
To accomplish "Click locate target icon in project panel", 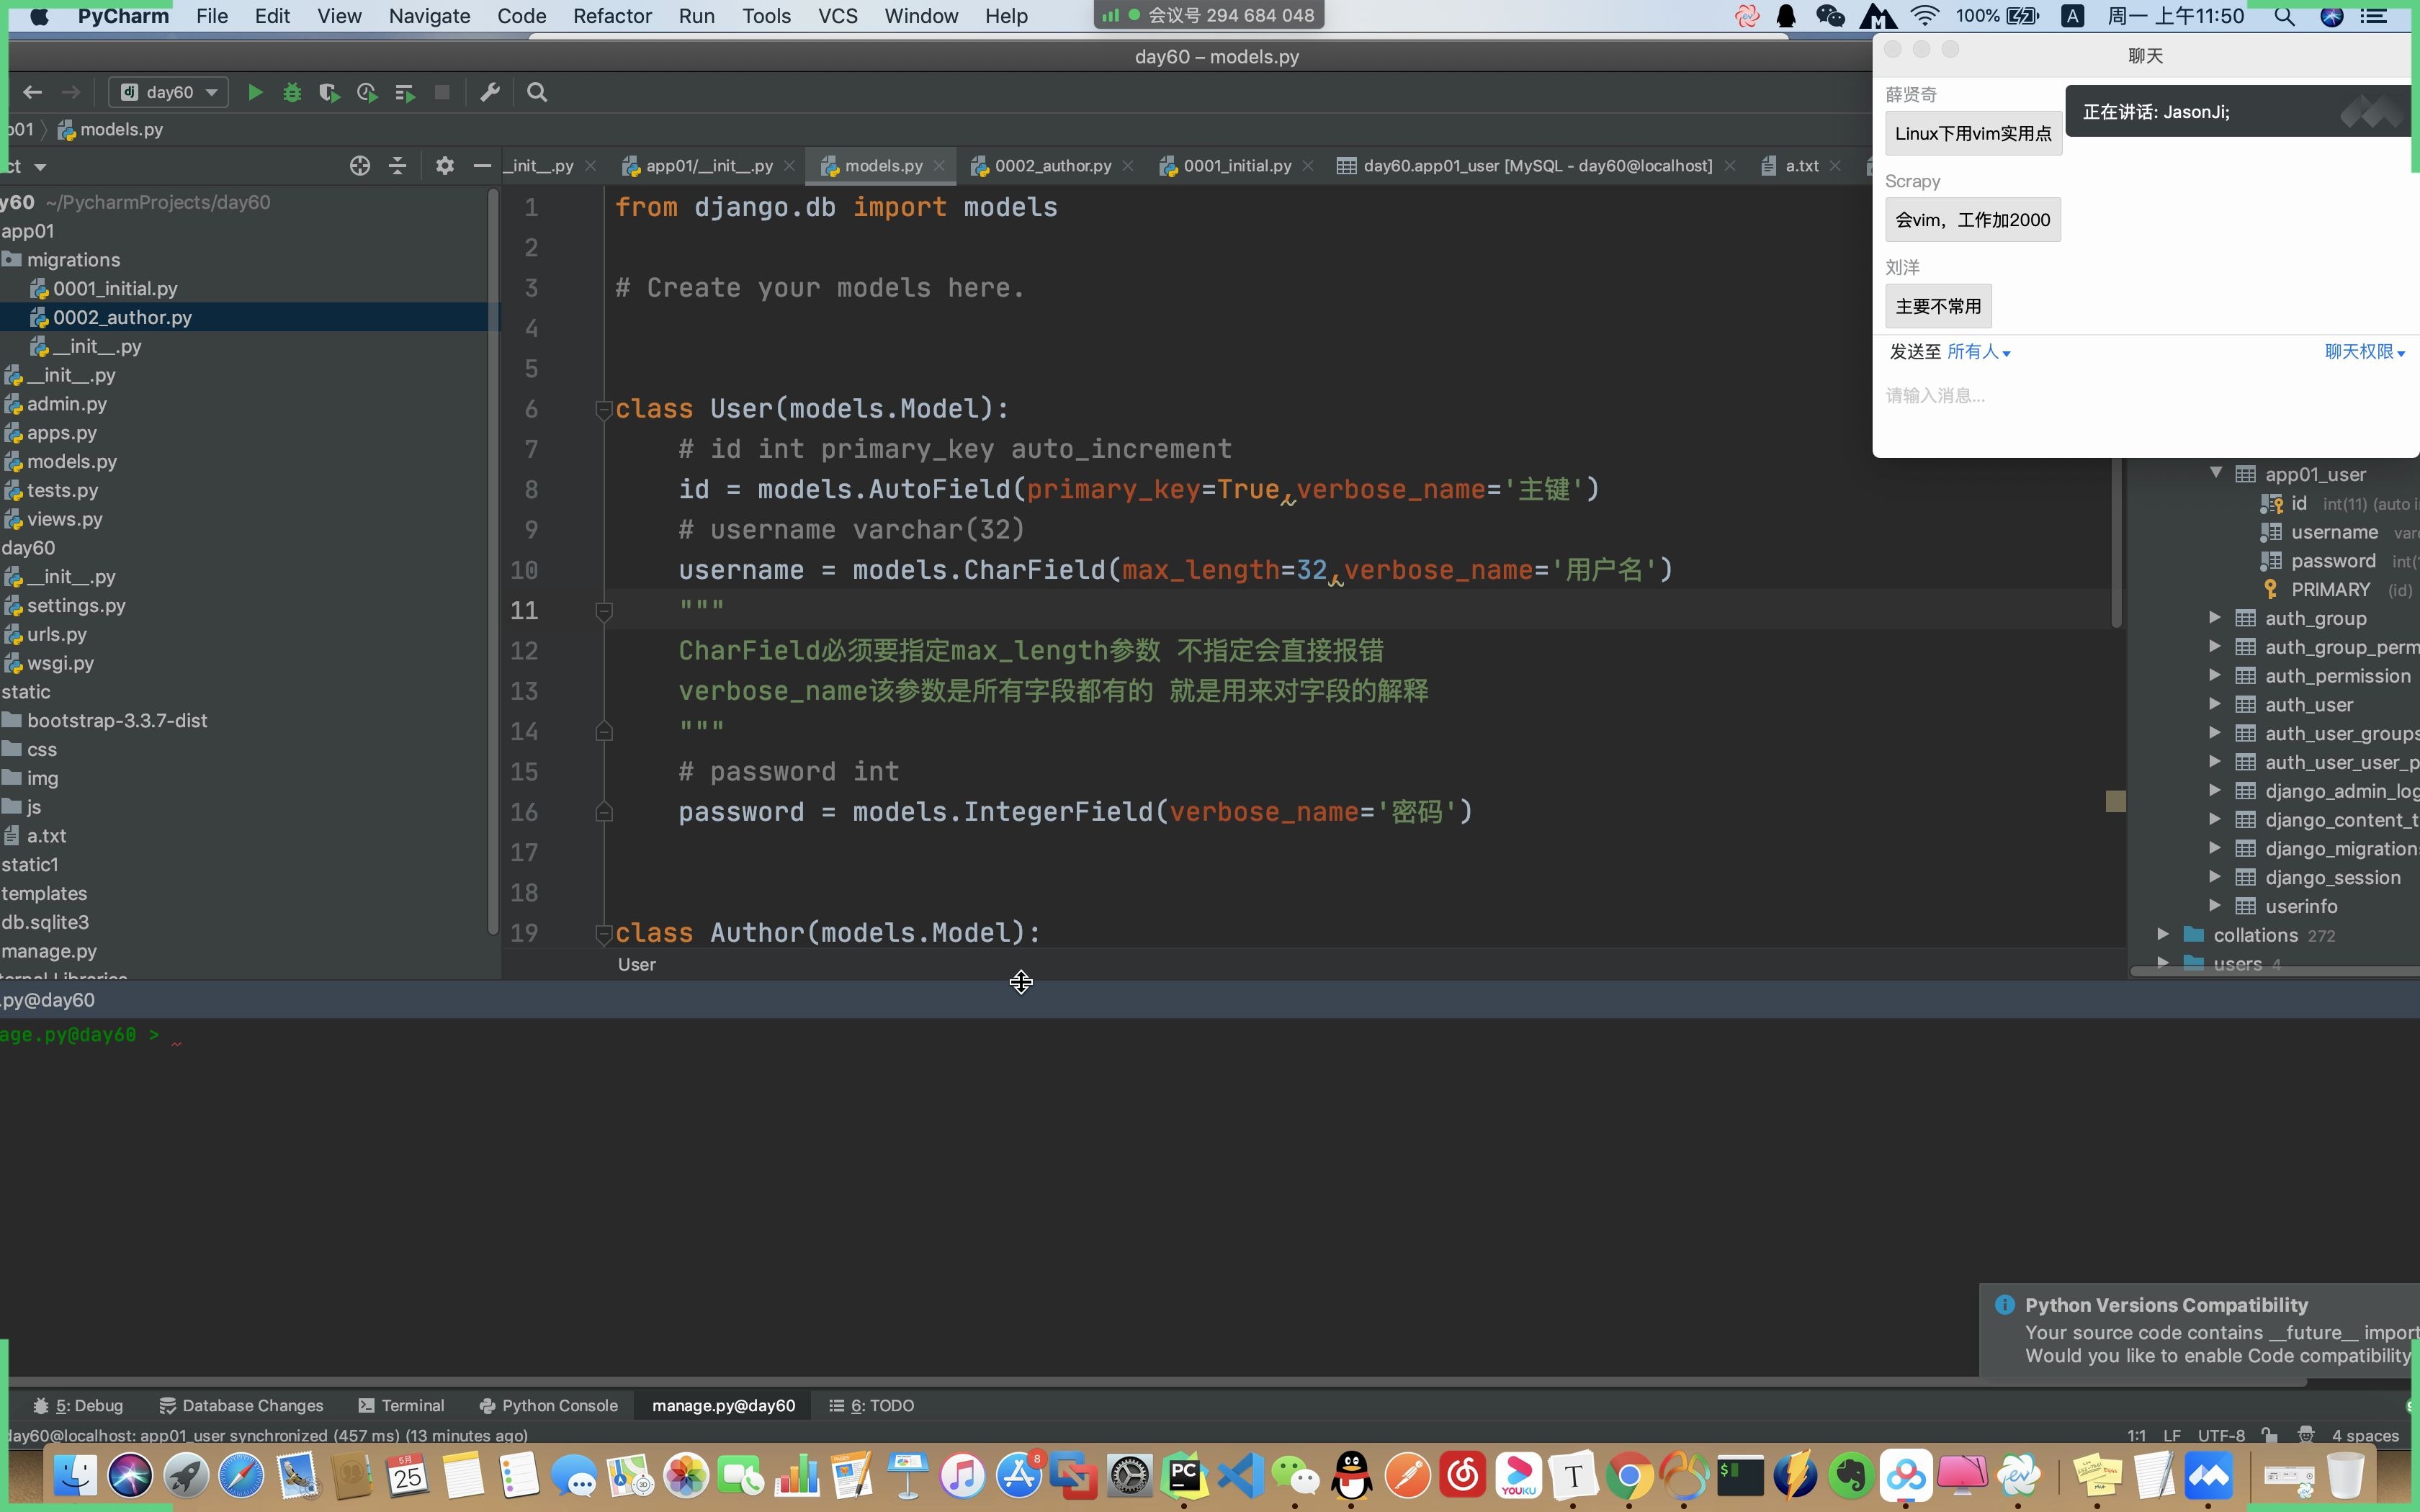I will tap(360, 166).
